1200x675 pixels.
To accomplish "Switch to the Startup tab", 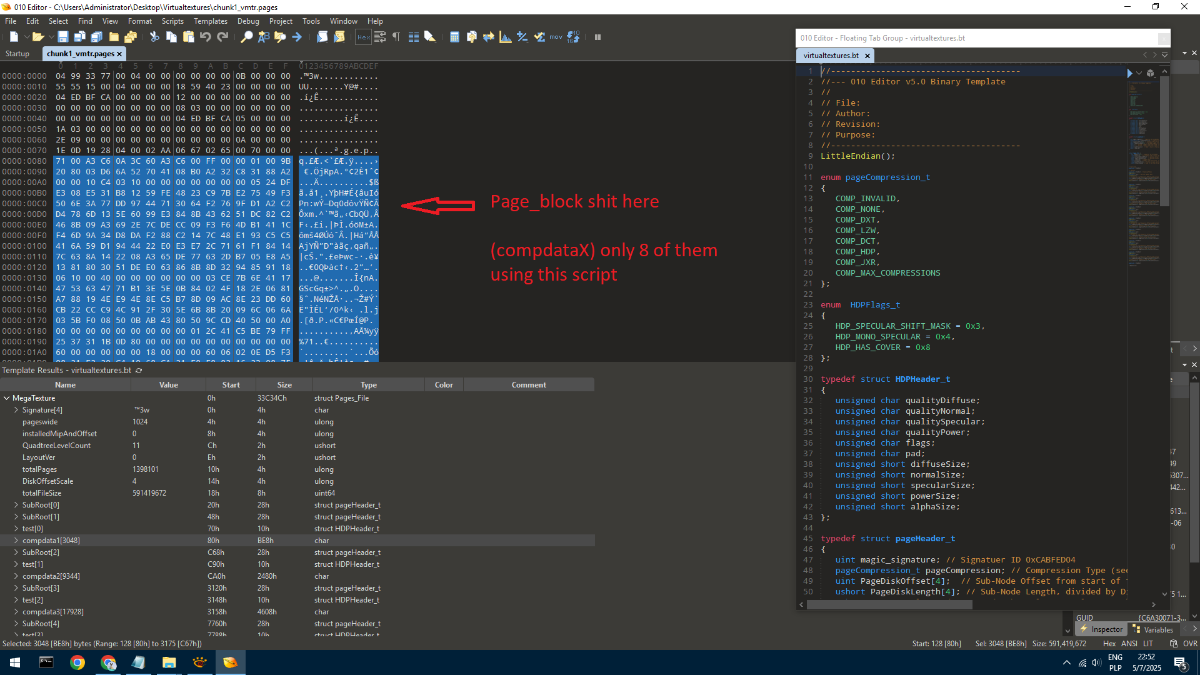I will click(18, 53).
